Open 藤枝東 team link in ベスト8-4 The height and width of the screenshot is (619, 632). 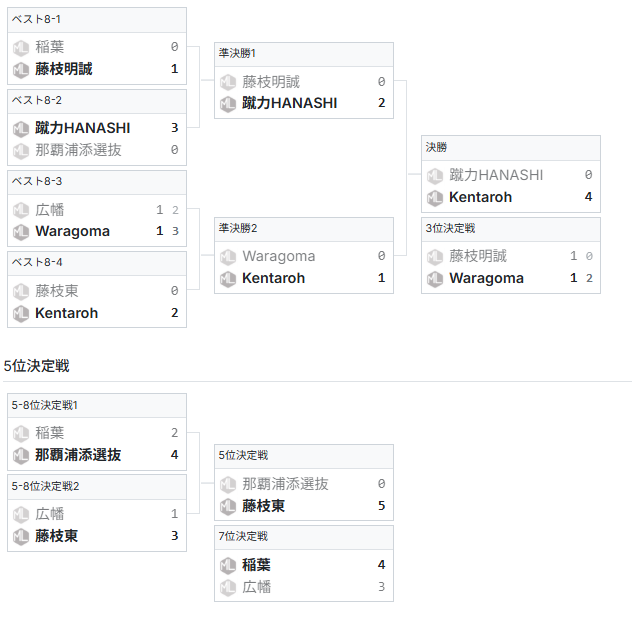(x=56, y=291)
